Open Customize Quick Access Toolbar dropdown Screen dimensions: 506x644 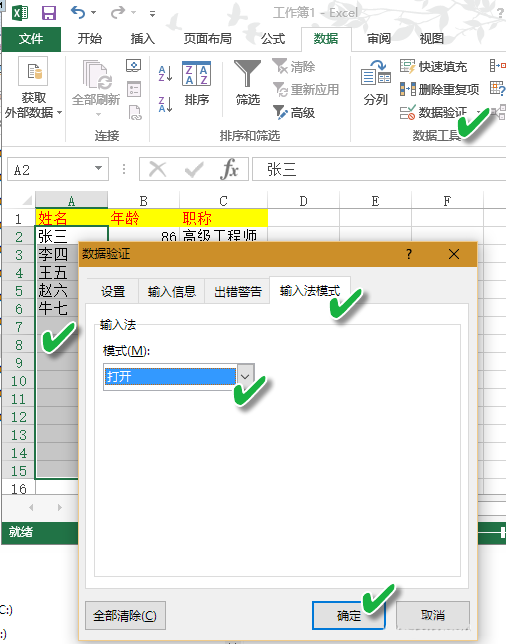[152, 14]
